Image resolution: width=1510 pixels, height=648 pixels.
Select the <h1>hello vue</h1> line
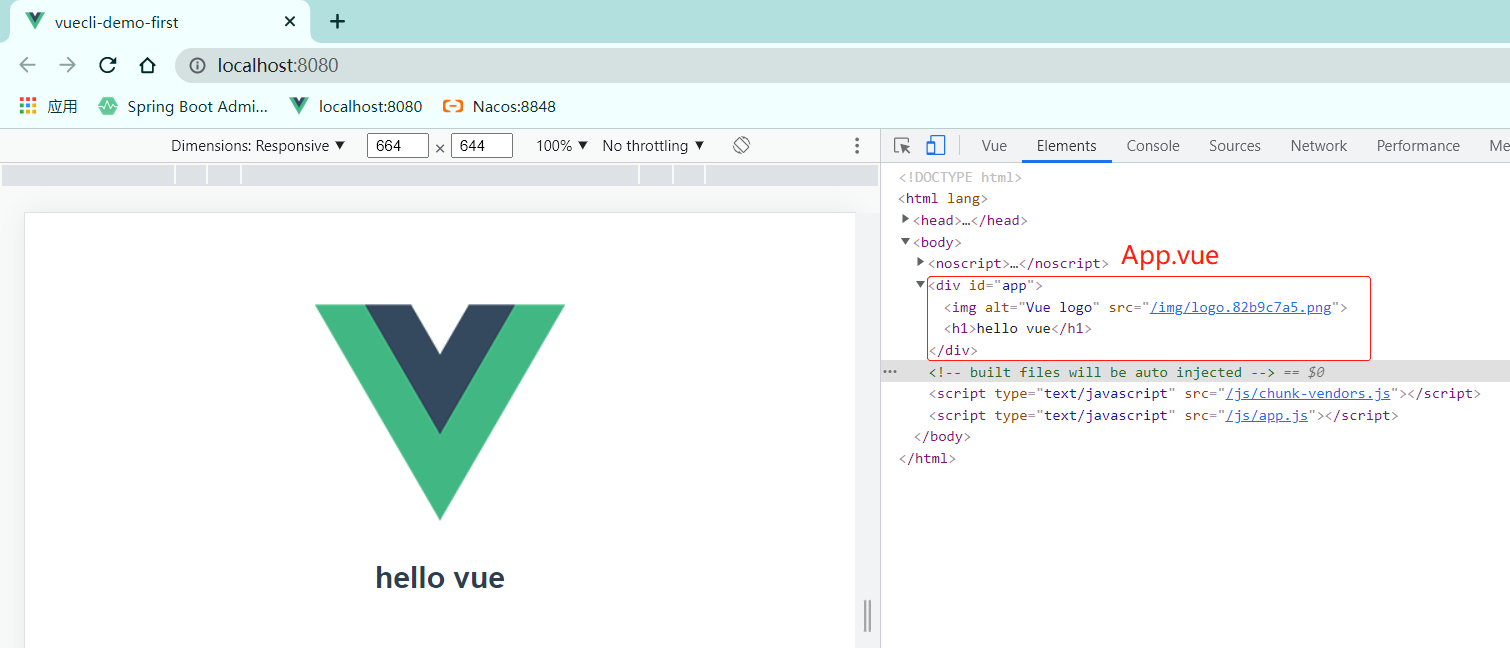(1018, 329)
